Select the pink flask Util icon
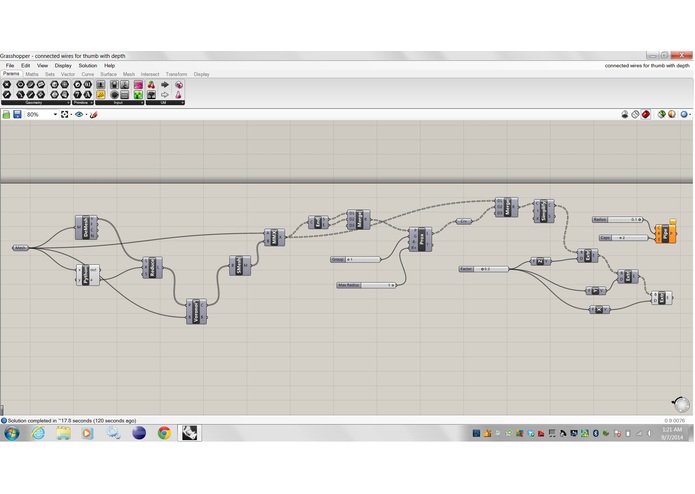 179,95
